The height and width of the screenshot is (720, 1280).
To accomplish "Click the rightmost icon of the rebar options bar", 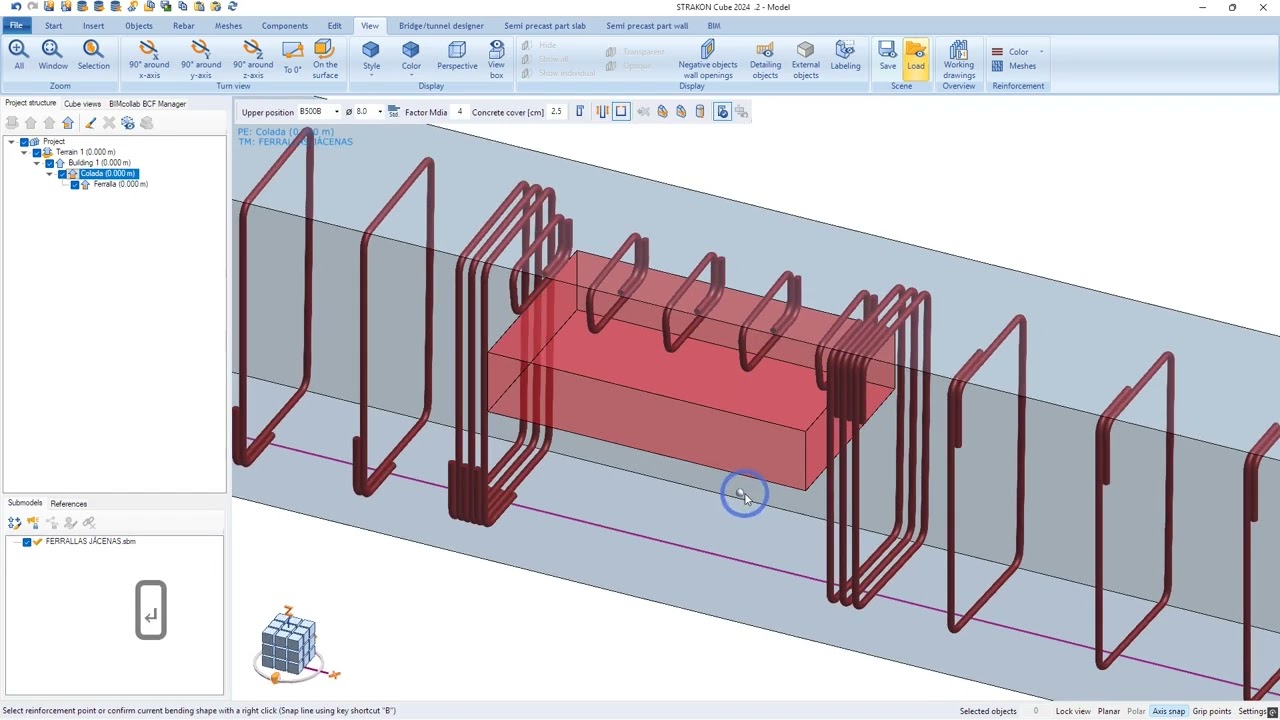I will coord(741,112).
